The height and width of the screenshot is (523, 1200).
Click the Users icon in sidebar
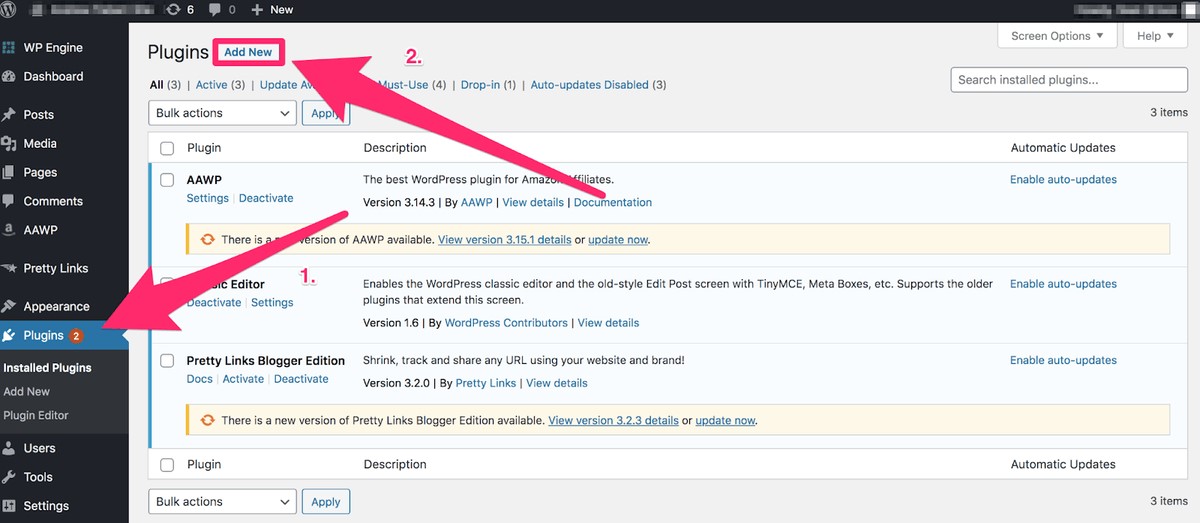[x=10, y=448]
